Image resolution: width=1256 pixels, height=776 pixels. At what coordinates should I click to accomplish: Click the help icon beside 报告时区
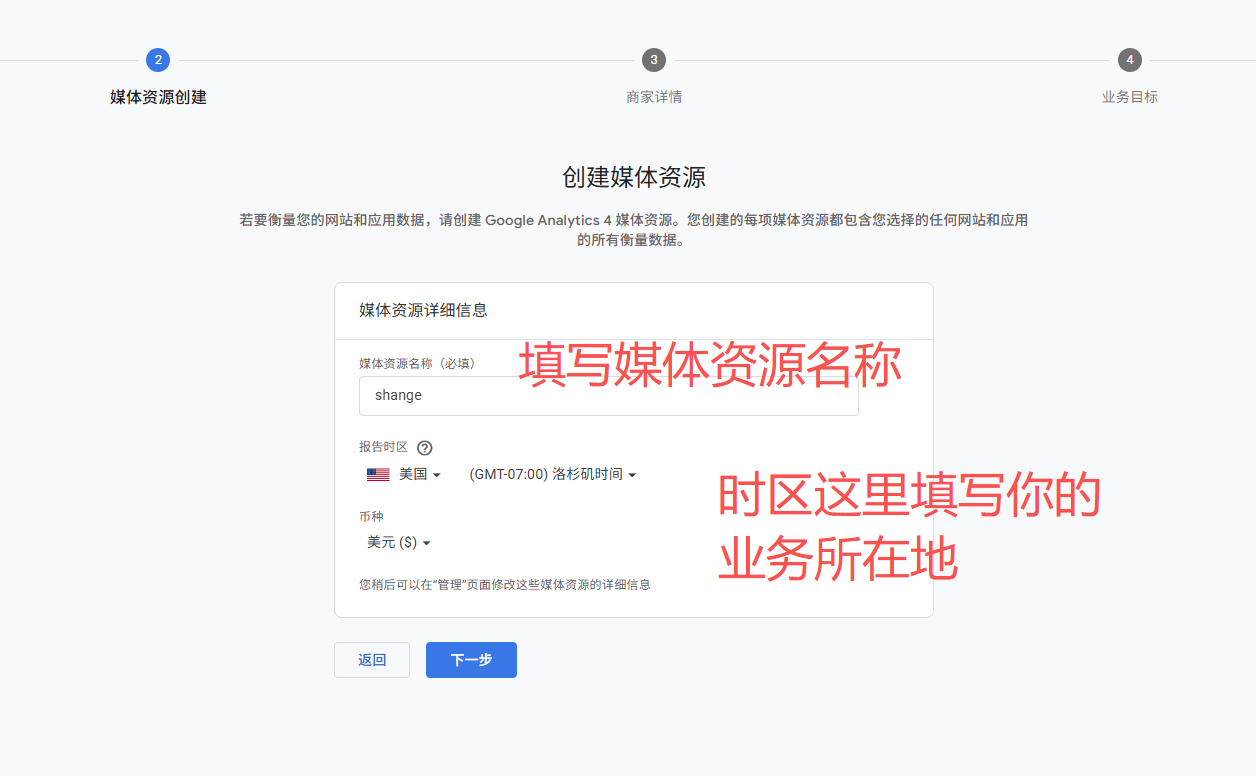tap(424, 448)
